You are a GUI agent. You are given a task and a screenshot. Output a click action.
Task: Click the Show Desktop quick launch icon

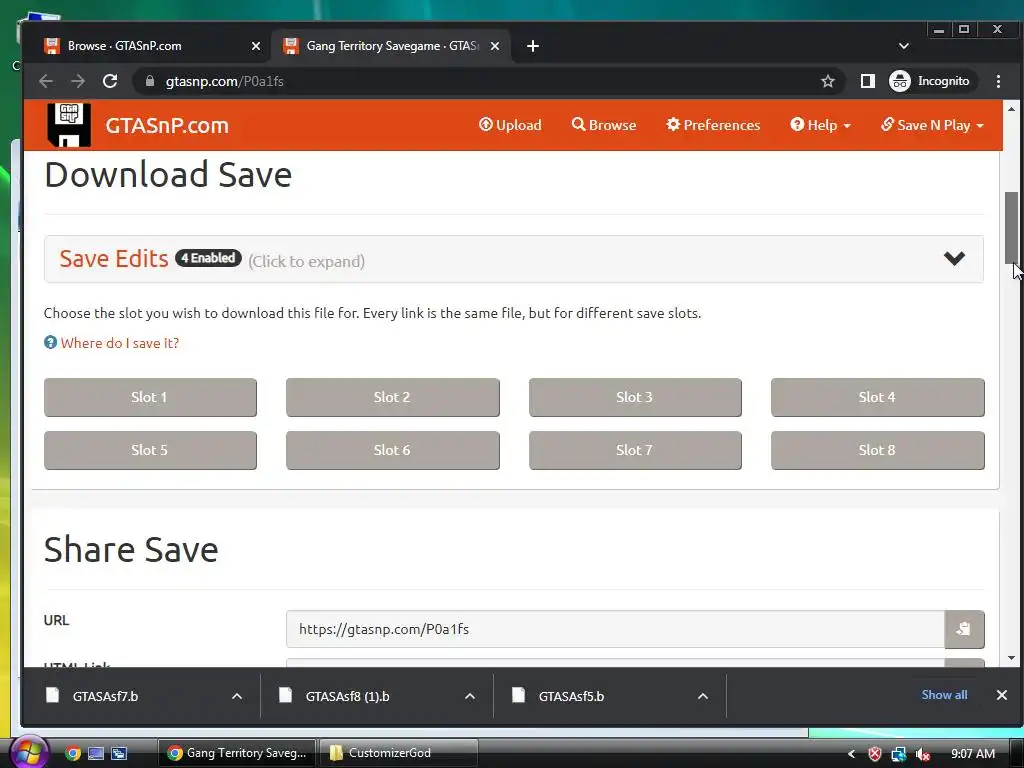pyautogui.click(x=96, y=753)
